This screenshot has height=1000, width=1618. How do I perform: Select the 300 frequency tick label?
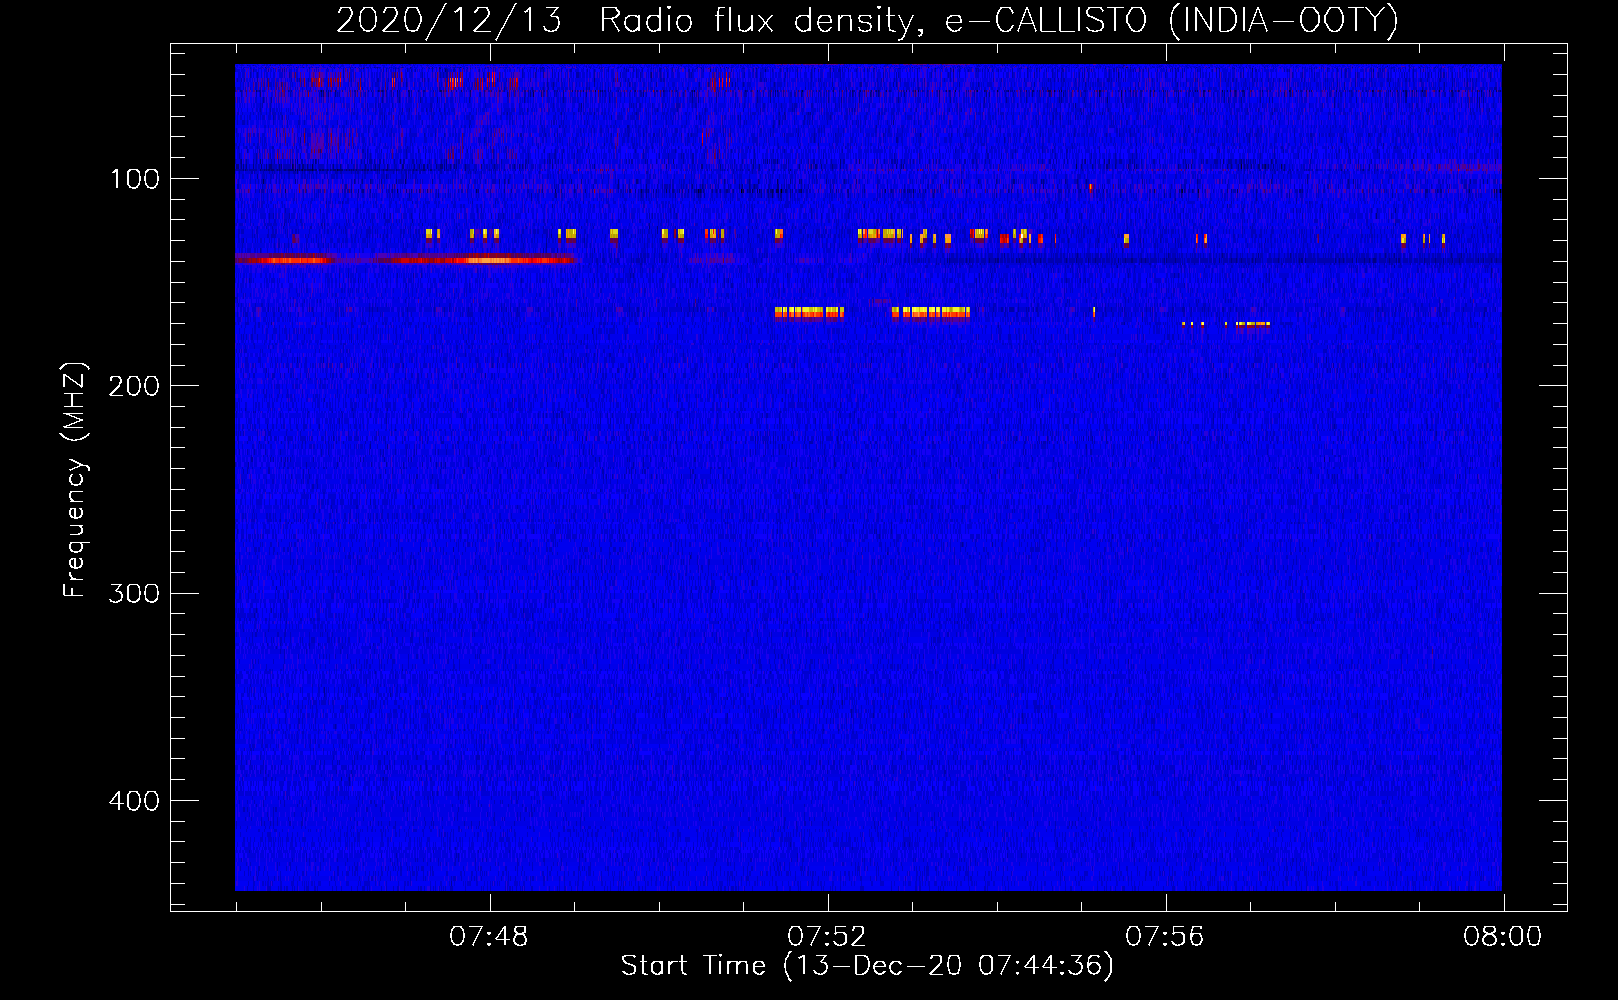click(x=134, y=593)
